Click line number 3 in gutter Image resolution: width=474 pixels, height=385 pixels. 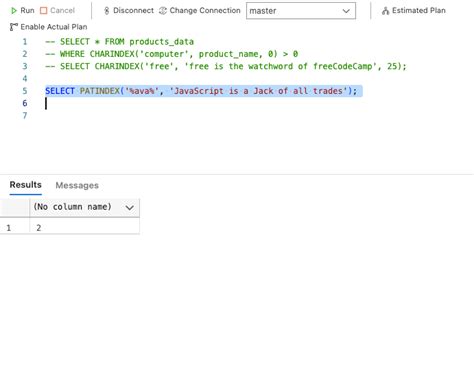(x=25, y=66)
